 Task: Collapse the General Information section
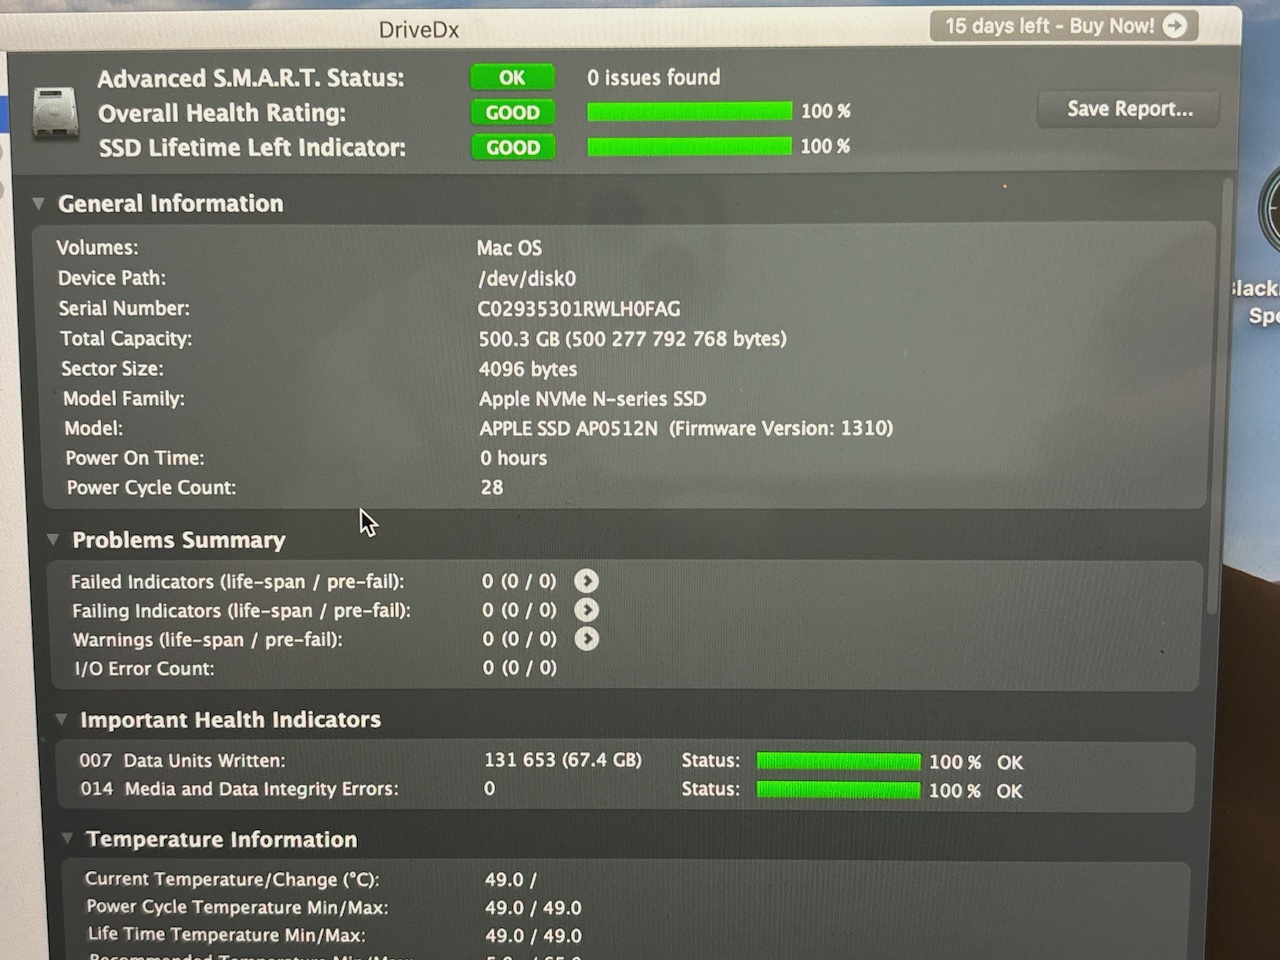click(38, 204)
